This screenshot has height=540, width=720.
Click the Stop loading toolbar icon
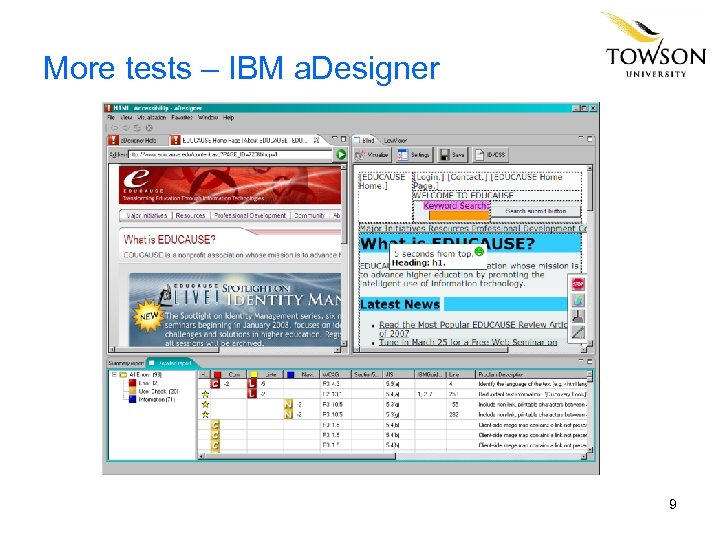click(149, 128)
